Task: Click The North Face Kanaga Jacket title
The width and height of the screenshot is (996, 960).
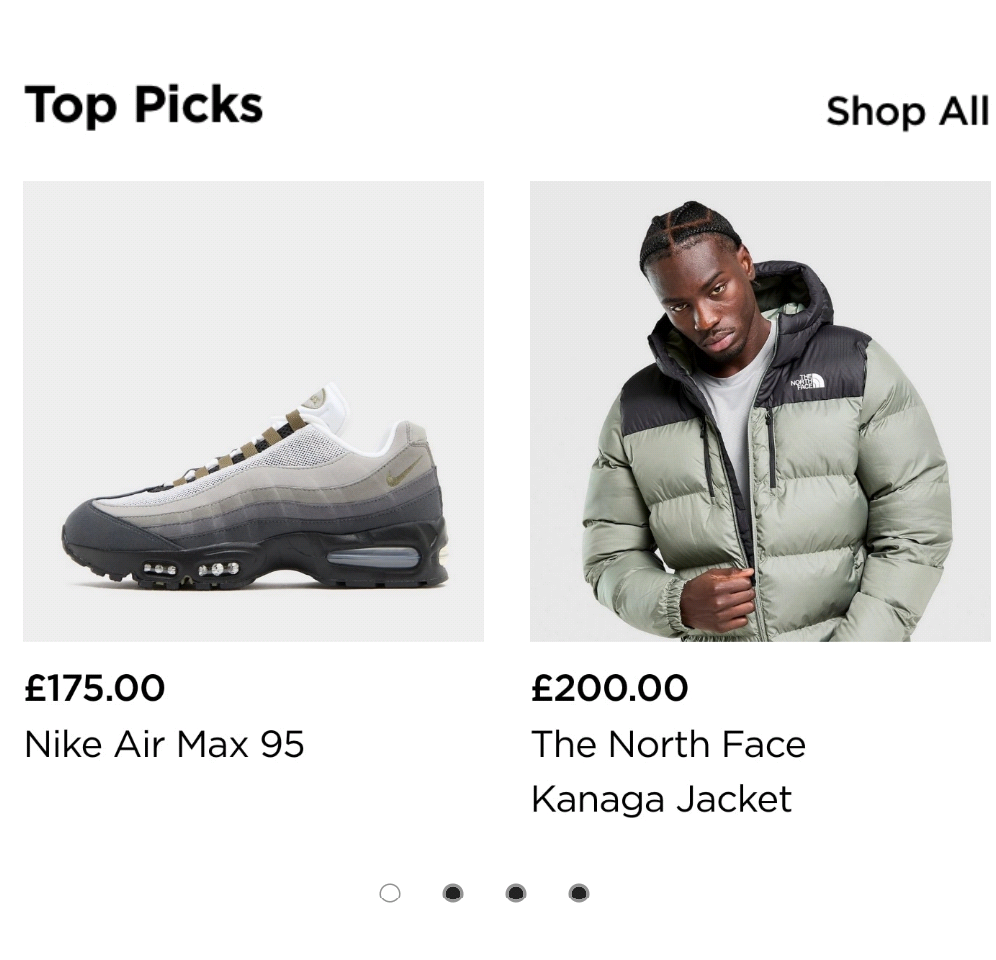Action: pos(668,771)
